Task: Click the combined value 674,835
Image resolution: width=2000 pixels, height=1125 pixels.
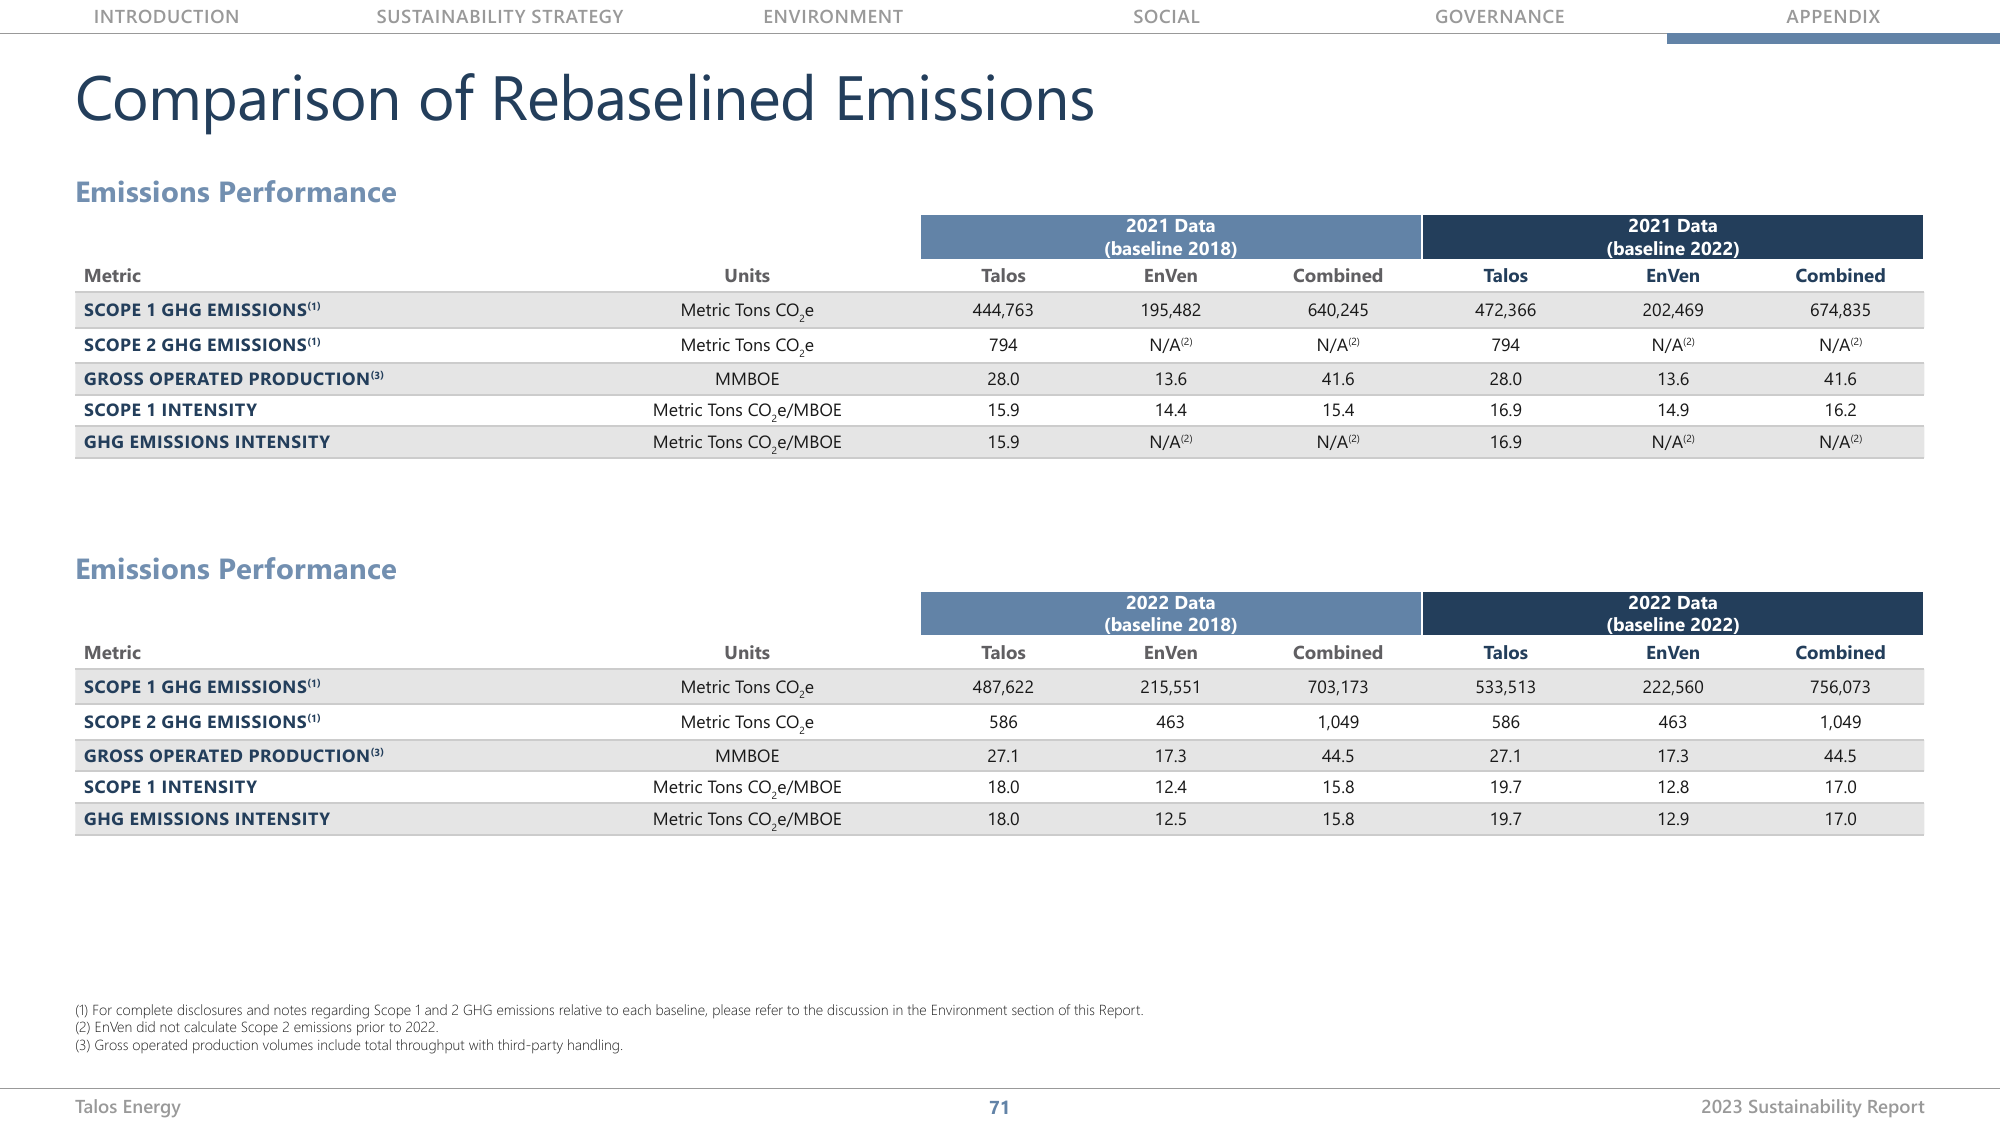Action: tap(1840, 310)
